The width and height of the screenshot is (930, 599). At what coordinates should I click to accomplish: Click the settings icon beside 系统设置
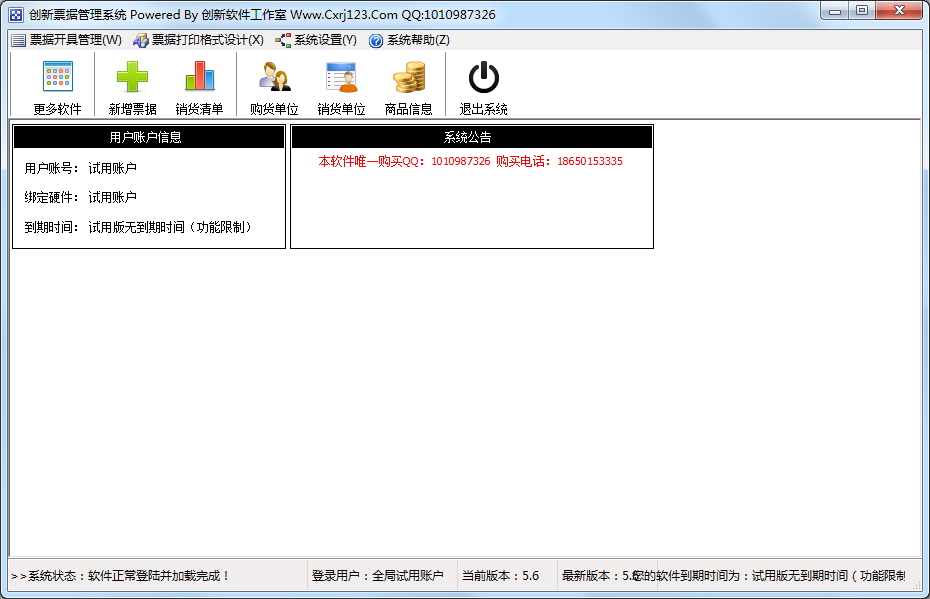pyautogui.click(x=283, y=40)
